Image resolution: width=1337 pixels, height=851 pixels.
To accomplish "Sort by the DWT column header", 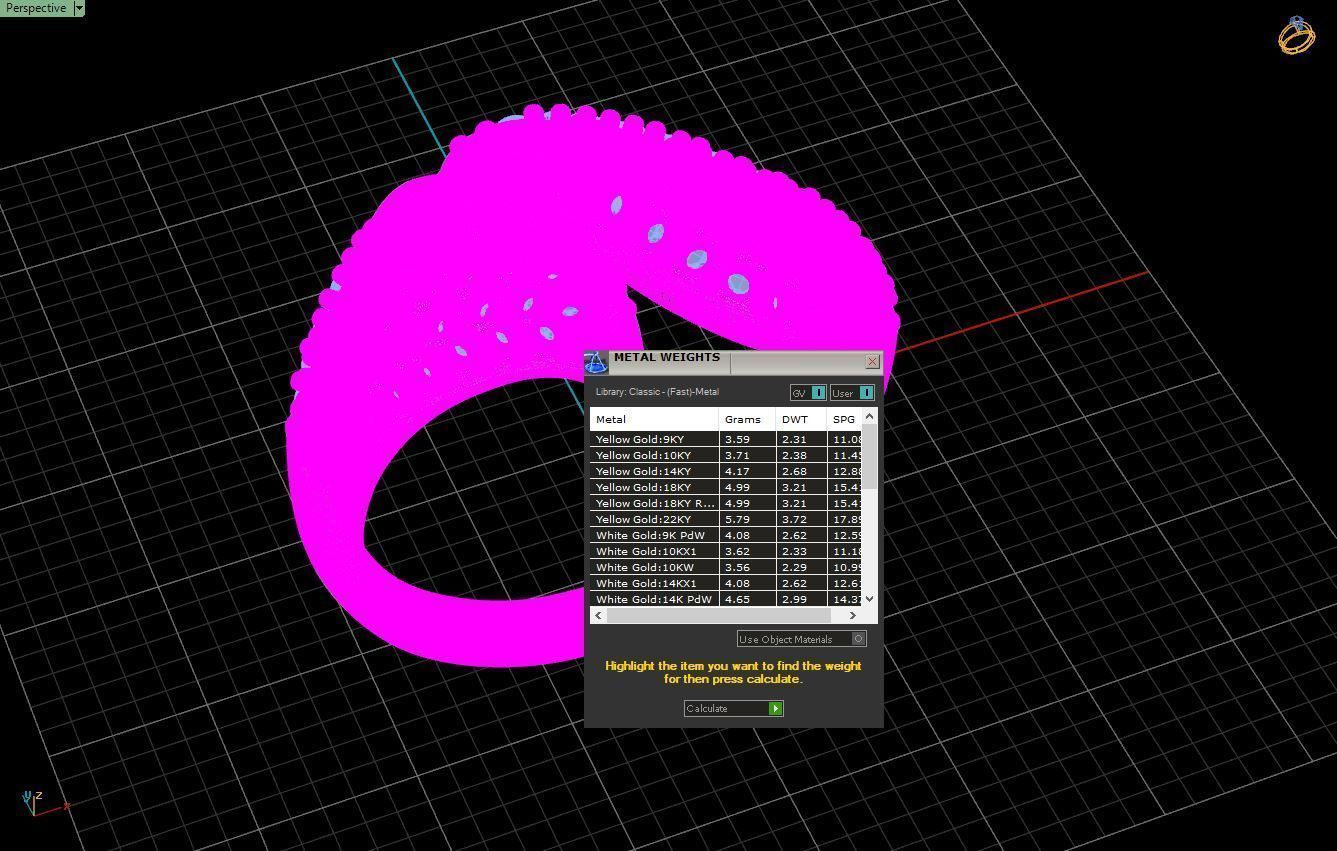I will [801, 419].
